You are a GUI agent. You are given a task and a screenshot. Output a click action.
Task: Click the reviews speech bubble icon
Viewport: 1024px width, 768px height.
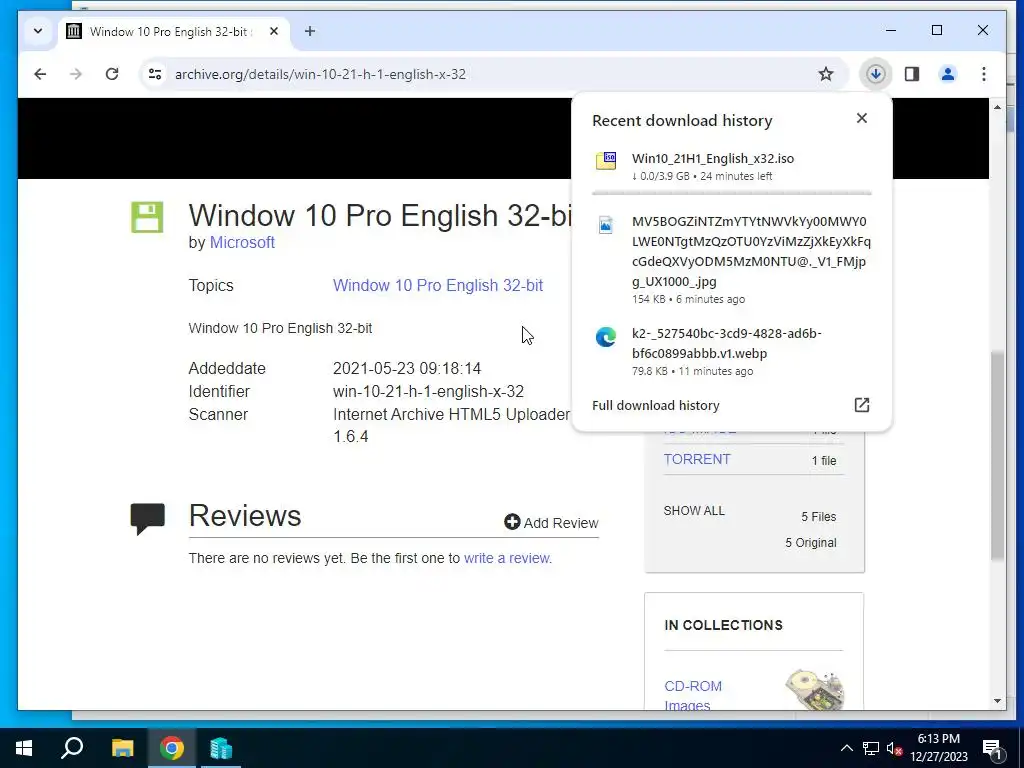coord(148,519)
